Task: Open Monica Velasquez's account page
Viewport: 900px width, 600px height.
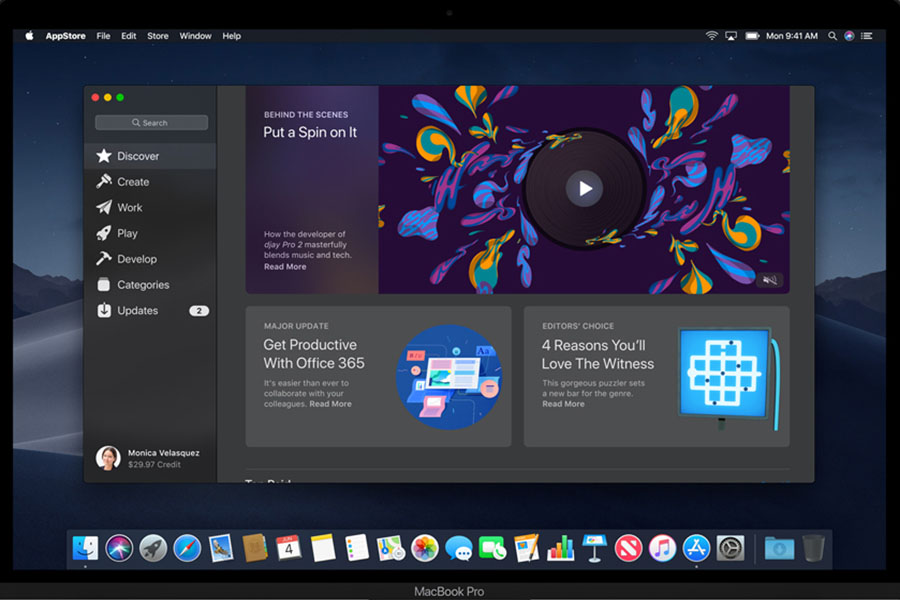Action: click(148, 458)
